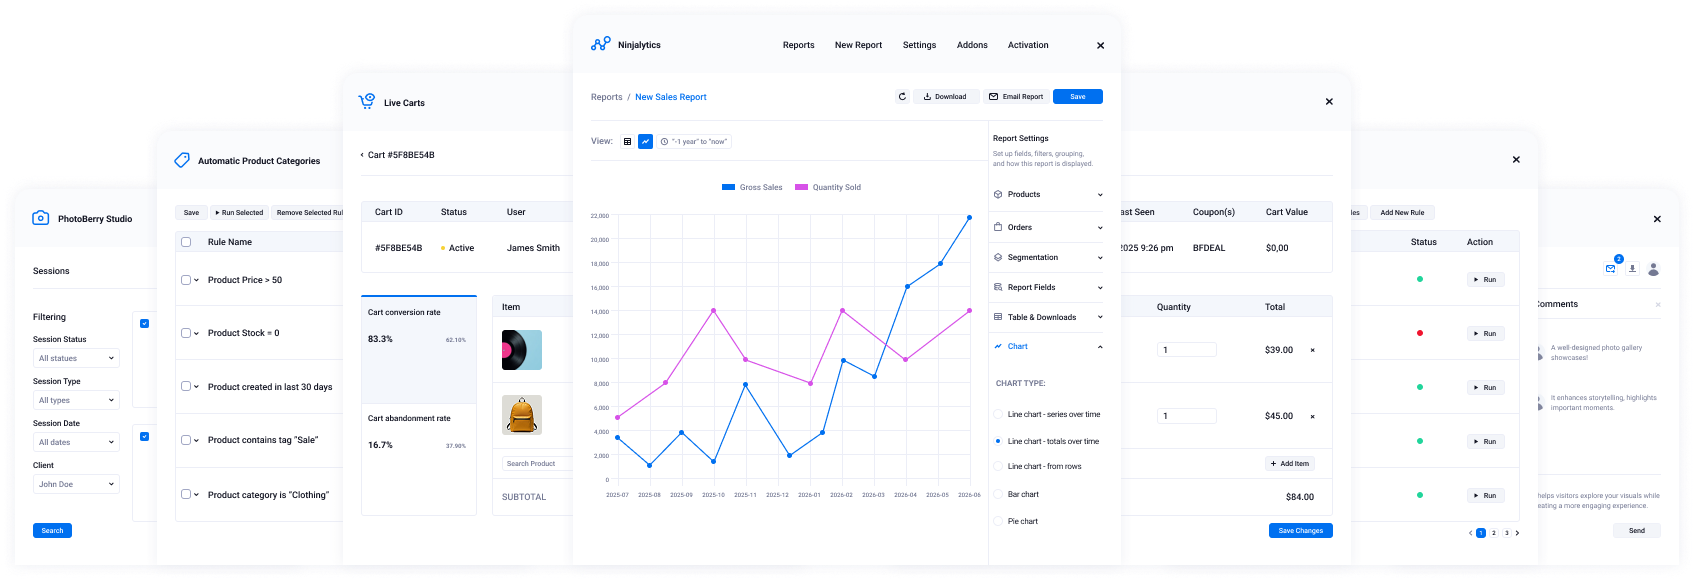
Task: Click the Orders bag icon in Report Settings
Action: tap(998, 227)
